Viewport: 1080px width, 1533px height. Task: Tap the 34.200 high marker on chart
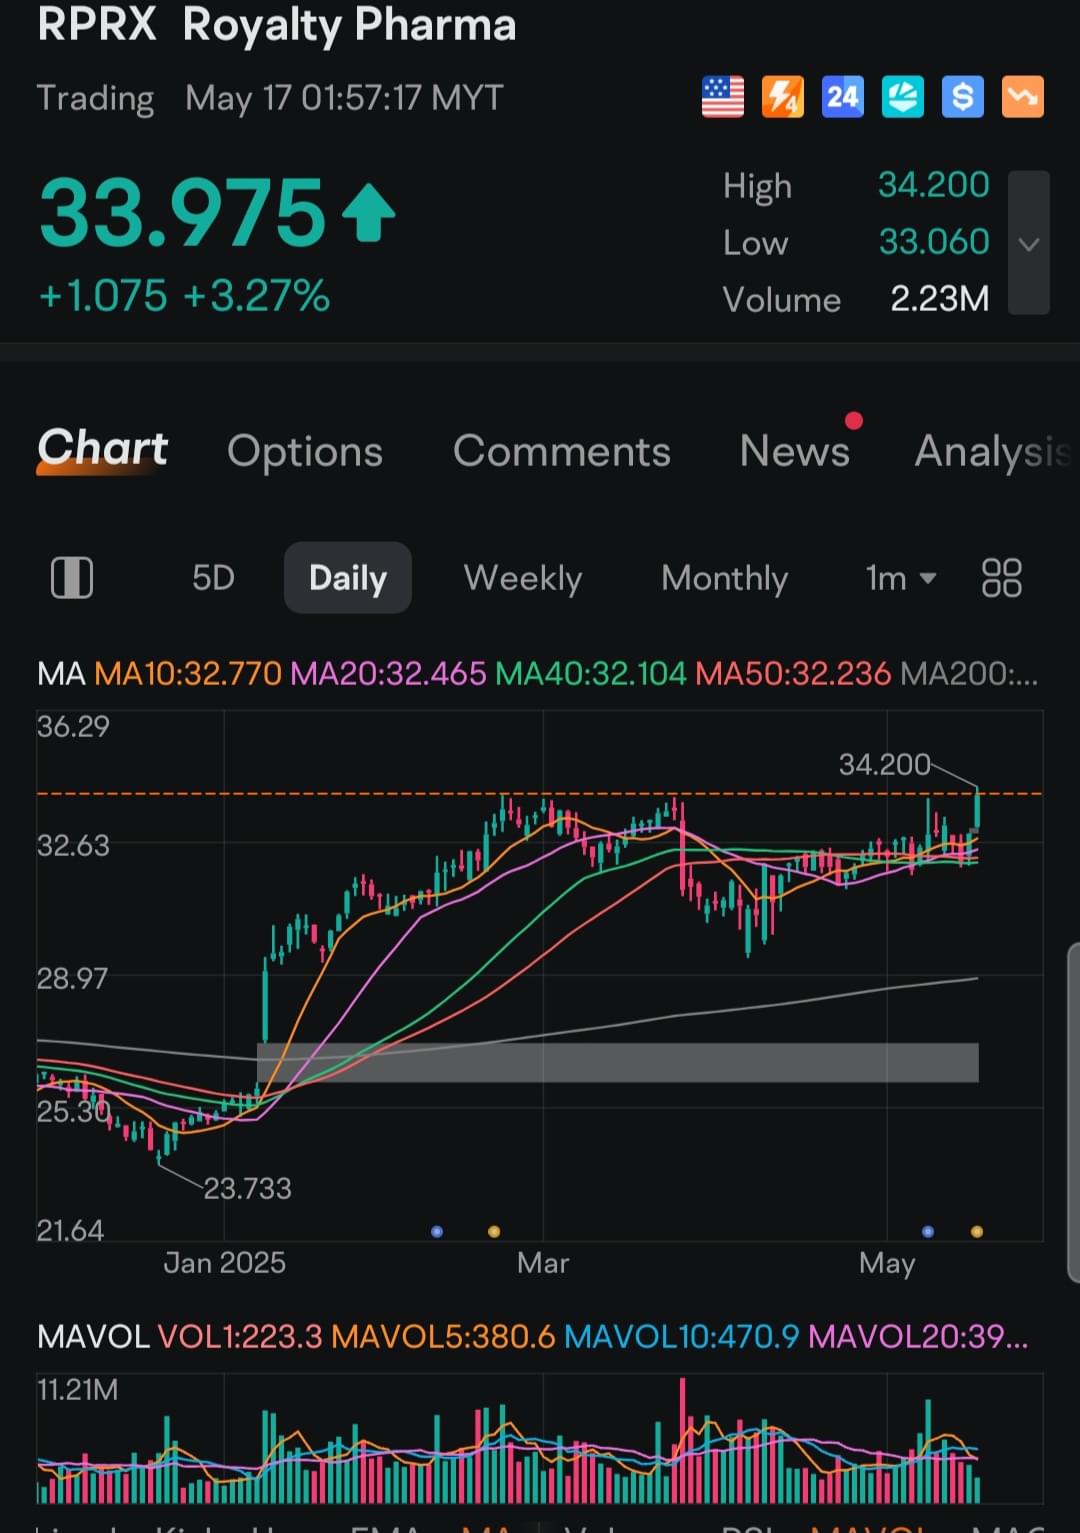pyautogui.click(x=885, y=765)
